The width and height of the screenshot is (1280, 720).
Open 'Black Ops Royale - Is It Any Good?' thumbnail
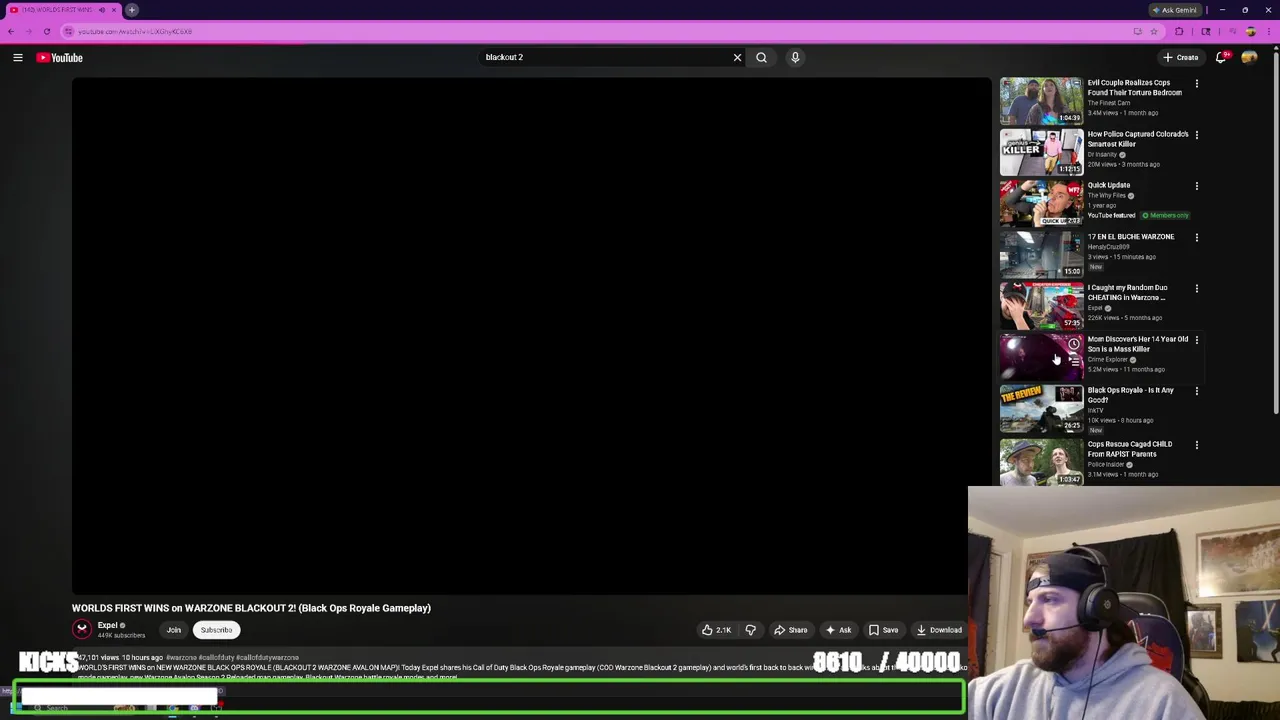(1041, 409)
